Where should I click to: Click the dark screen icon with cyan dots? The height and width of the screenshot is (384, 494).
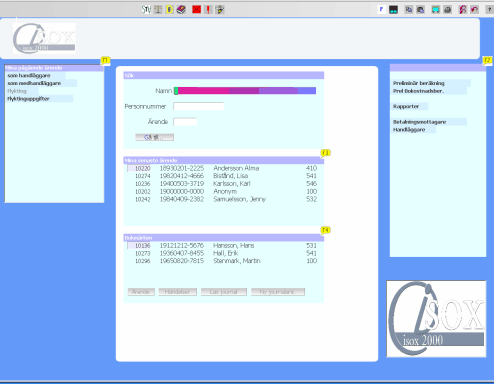(x=393, y=10)
